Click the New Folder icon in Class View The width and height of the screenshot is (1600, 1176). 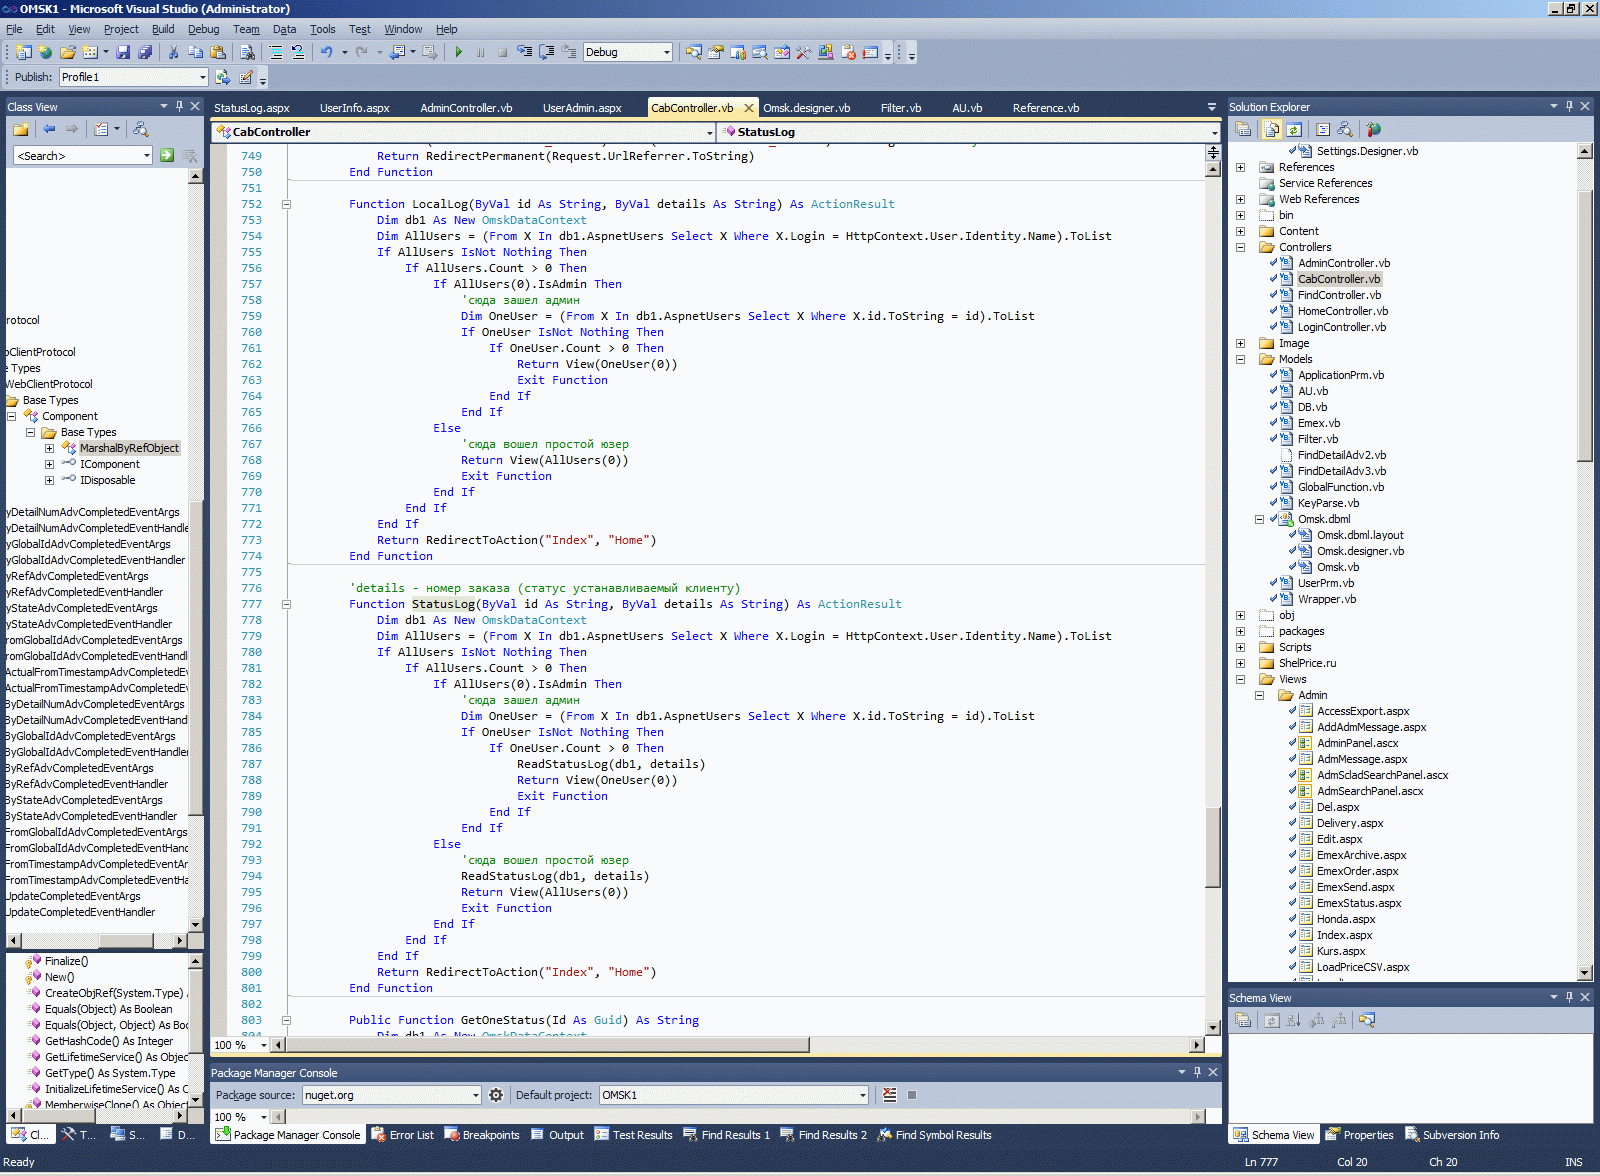(20, 129)
